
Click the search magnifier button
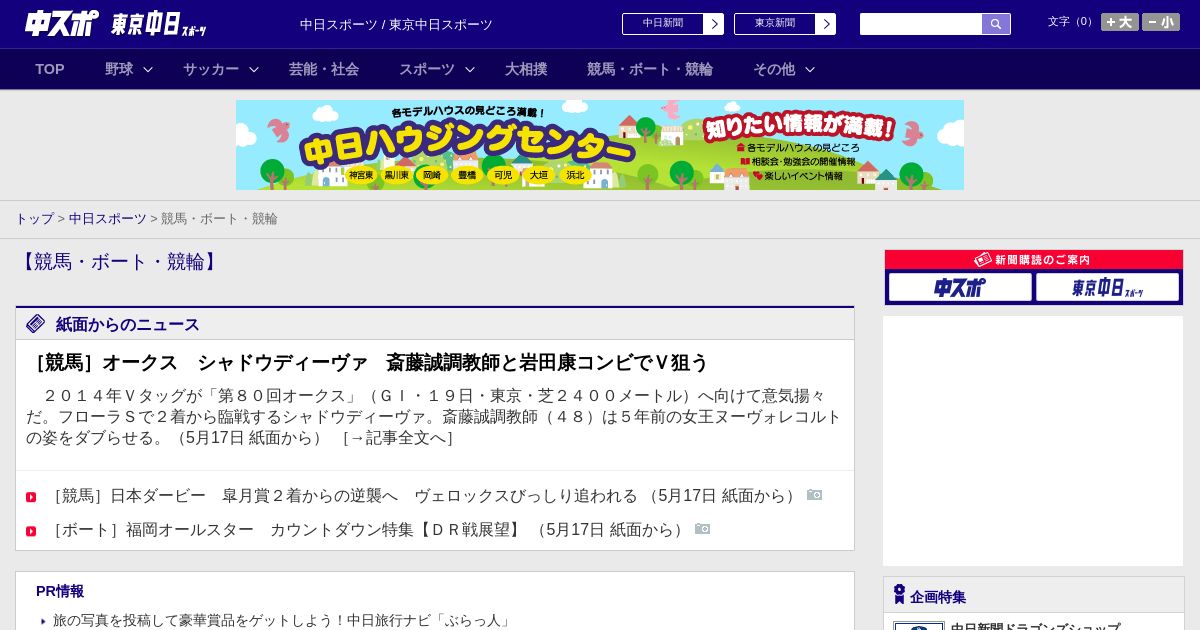click(996, 24)
